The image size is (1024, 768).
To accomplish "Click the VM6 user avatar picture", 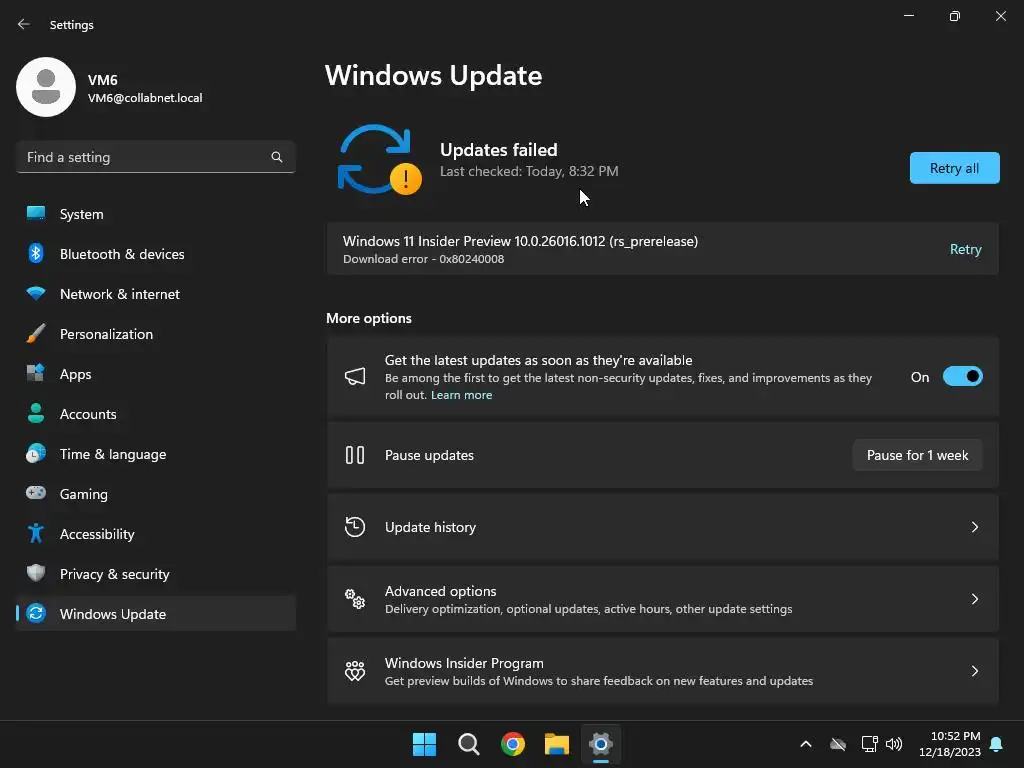I will click(x=46, y=87).
